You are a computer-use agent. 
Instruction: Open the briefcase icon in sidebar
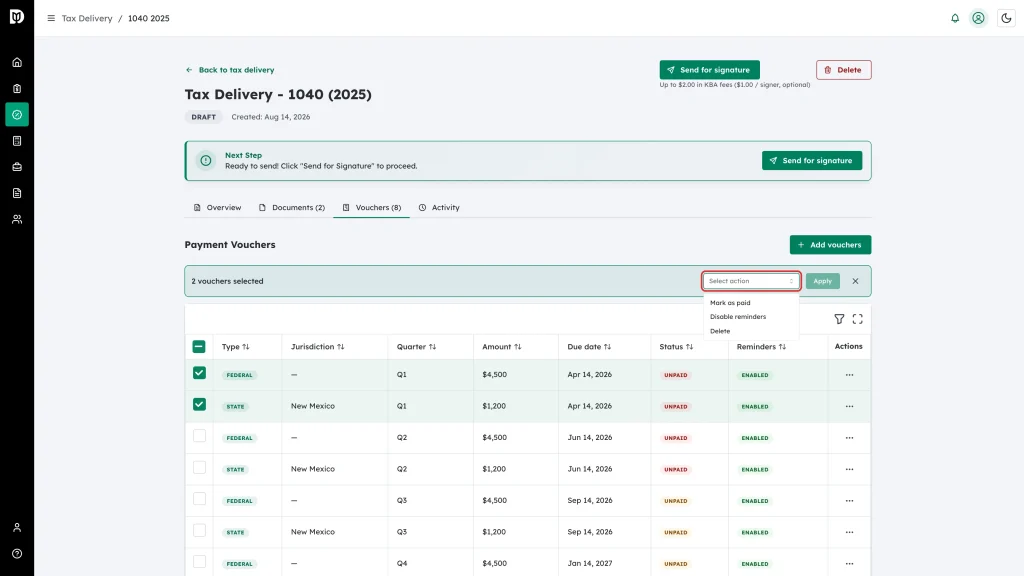[x=17, y=167]
